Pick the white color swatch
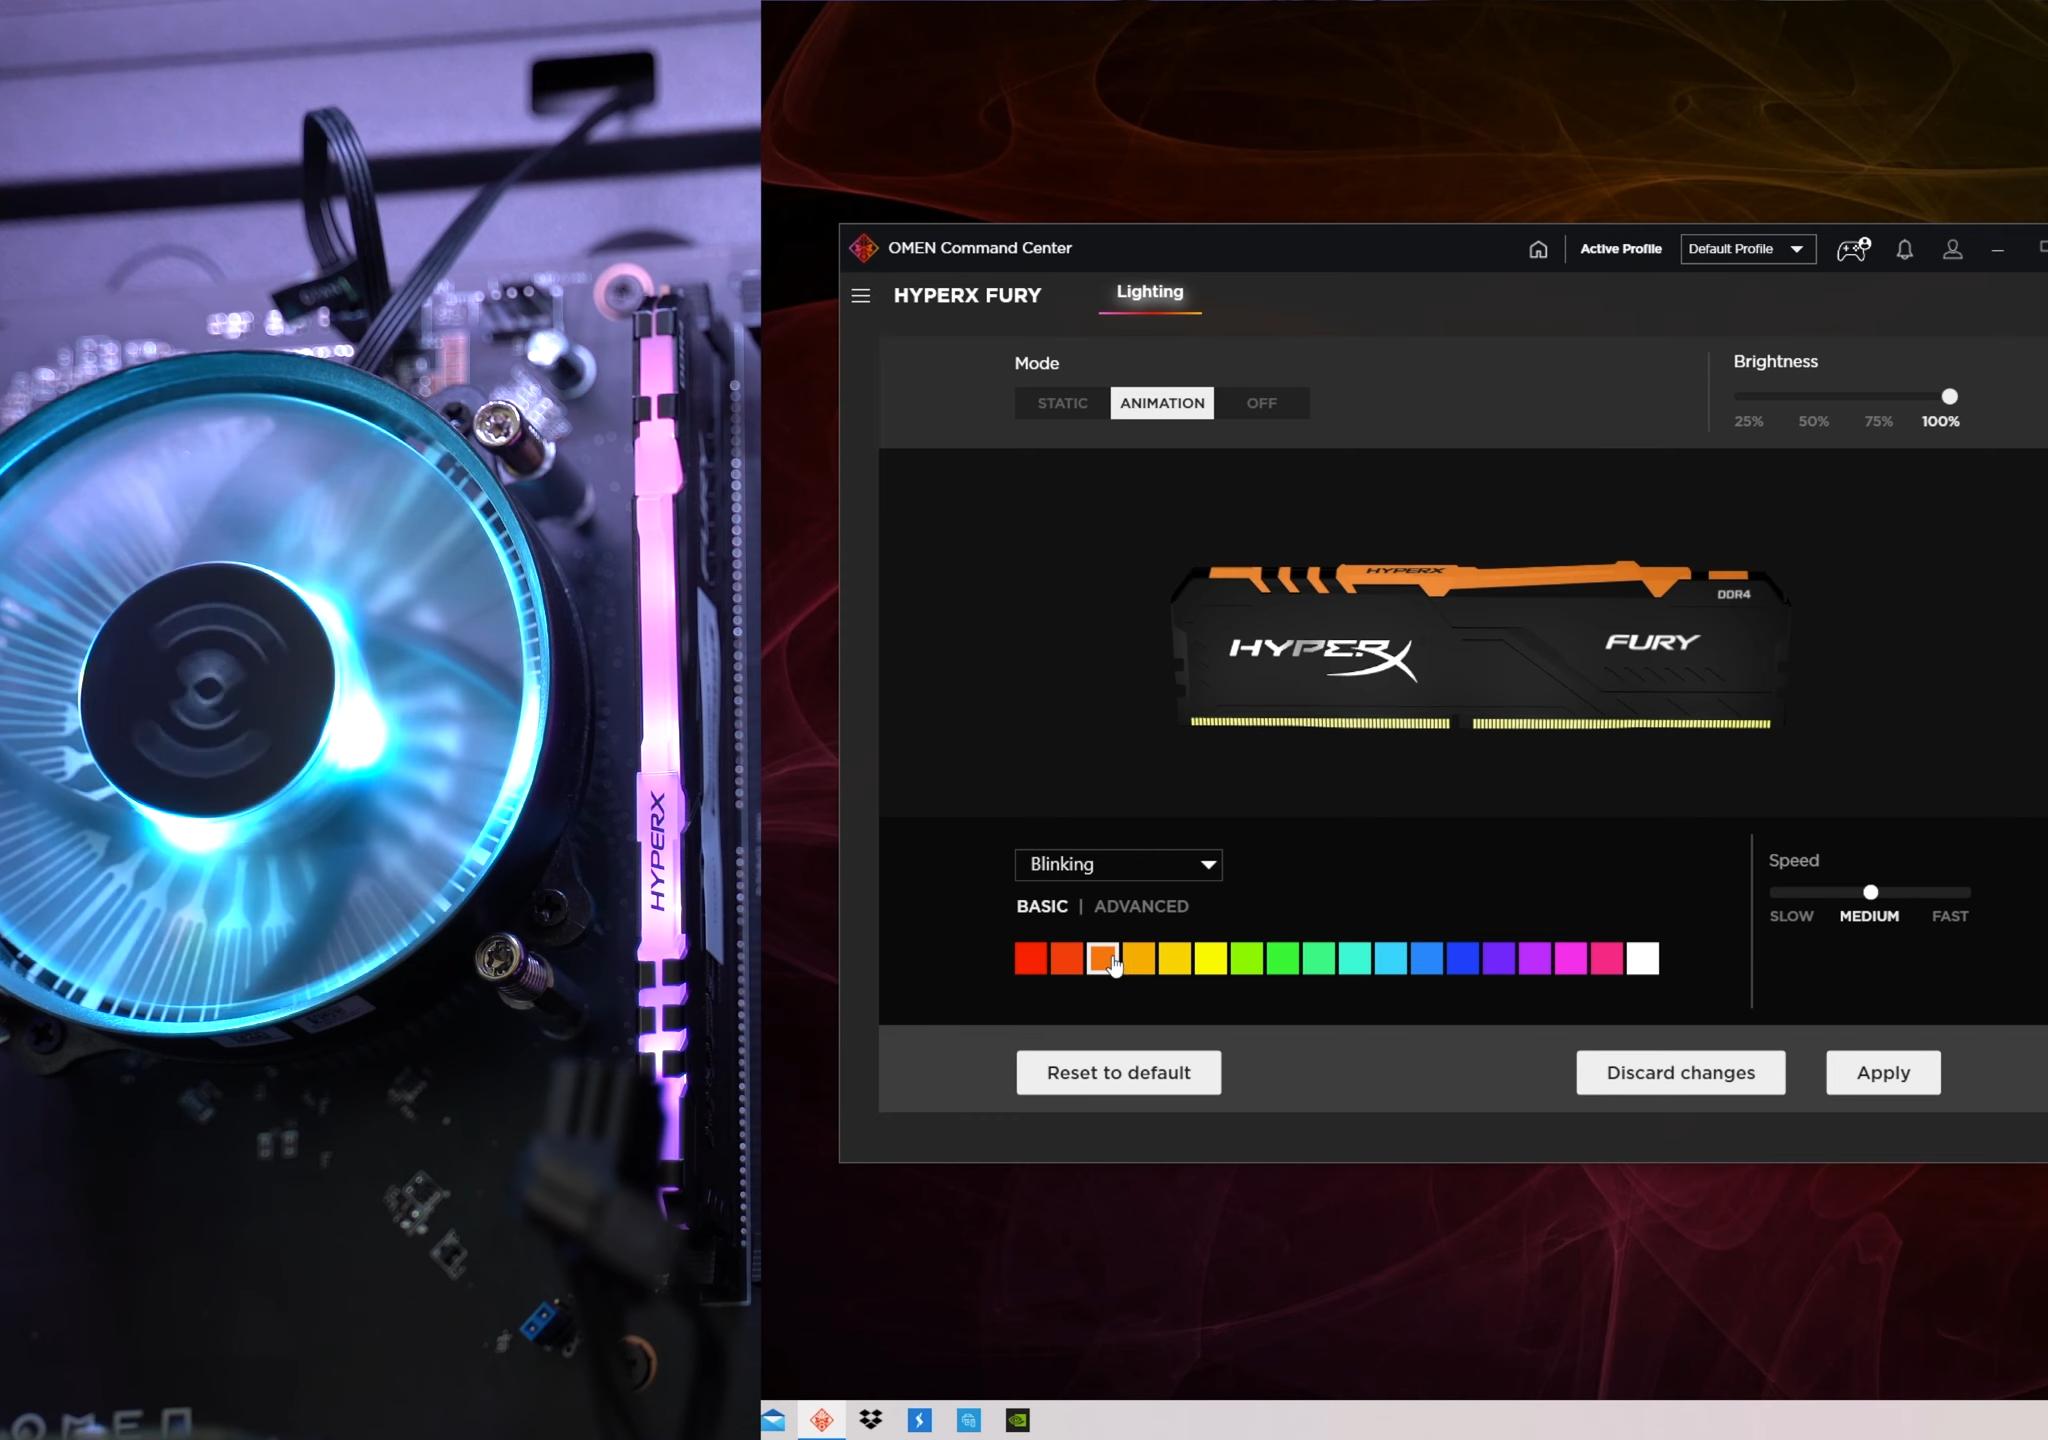 pos(1643,958)
